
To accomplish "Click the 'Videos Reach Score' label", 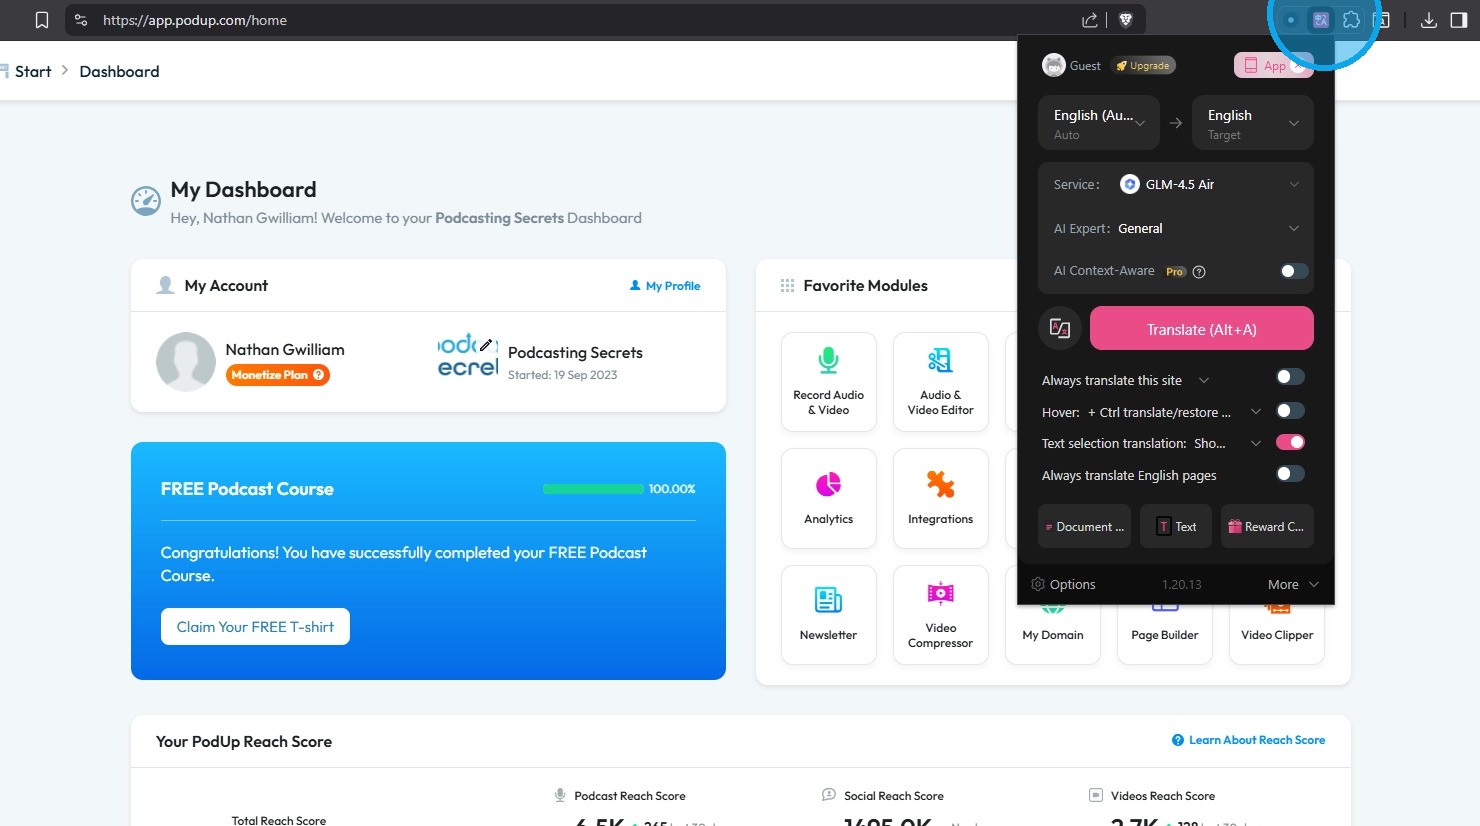I will coord(1163,796).
